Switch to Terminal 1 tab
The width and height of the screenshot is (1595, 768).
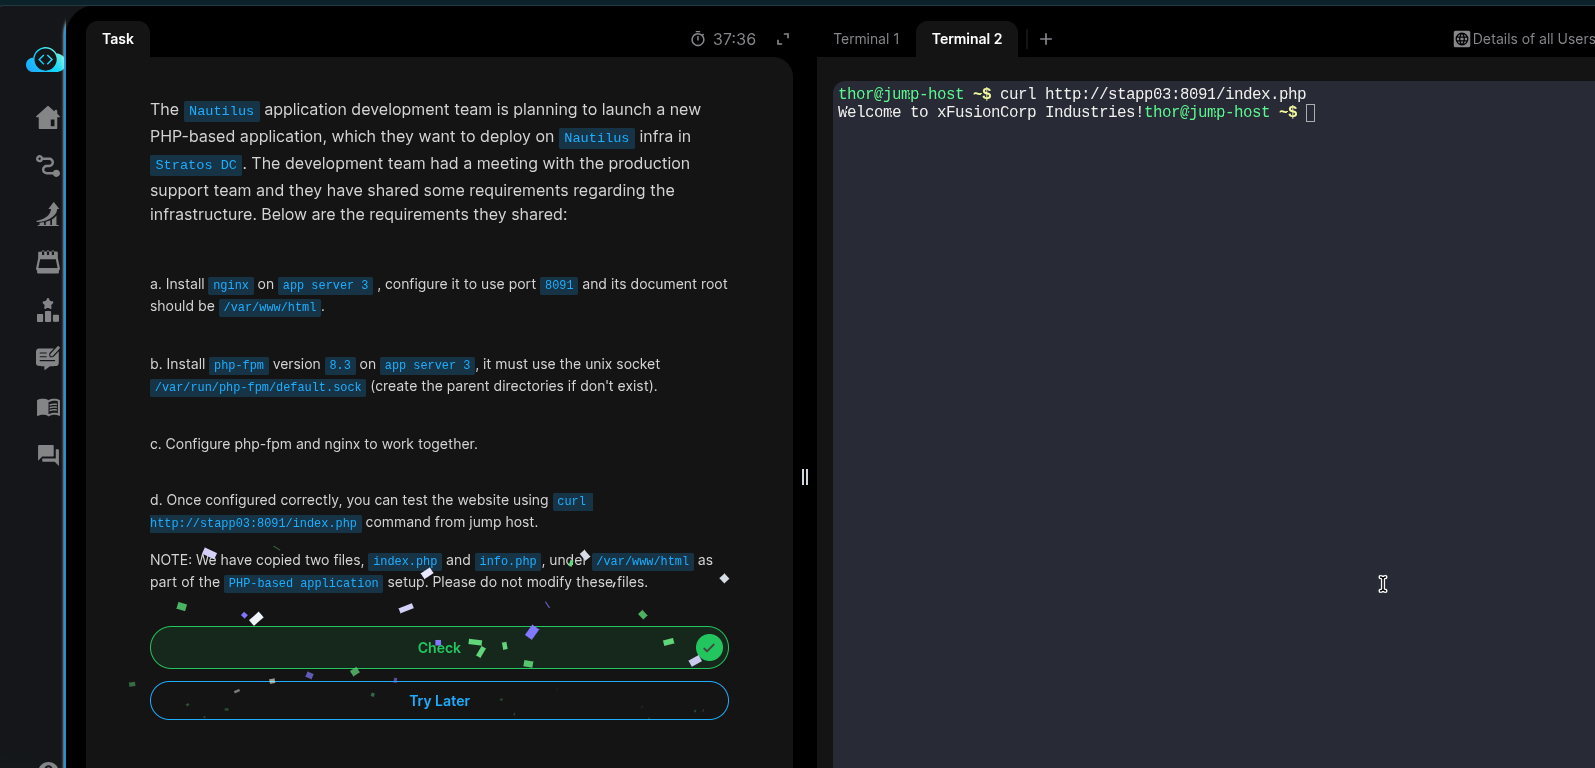866,39
